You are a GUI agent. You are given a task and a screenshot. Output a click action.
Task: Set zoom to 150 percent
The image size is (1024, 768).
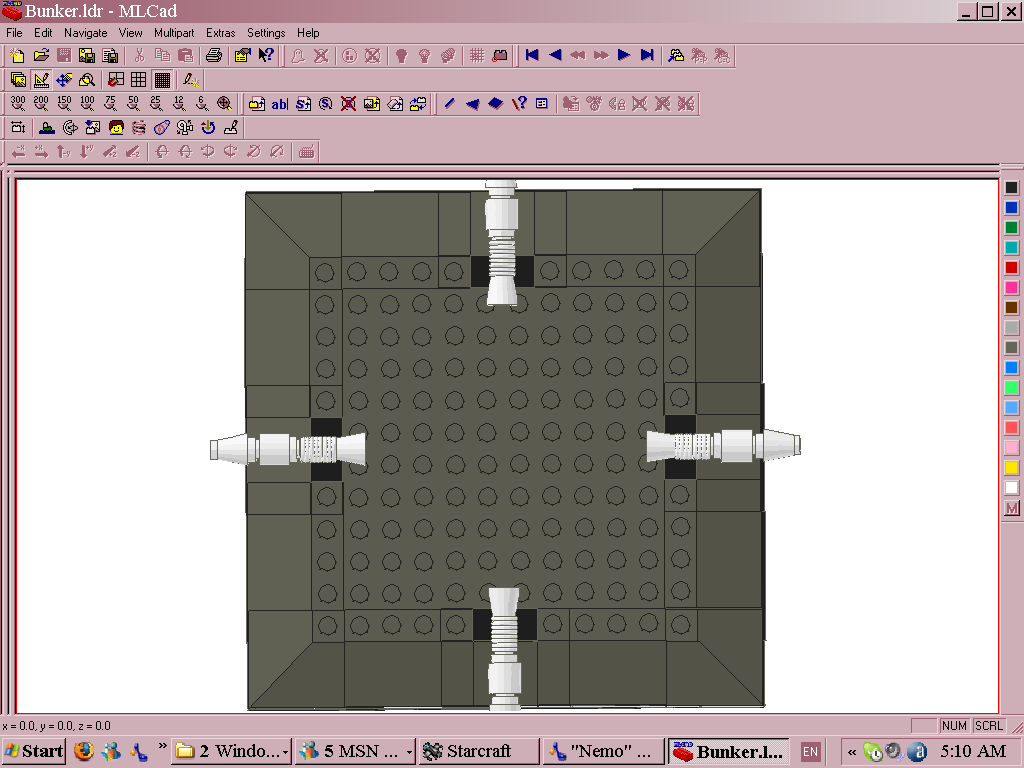(64, 103)
